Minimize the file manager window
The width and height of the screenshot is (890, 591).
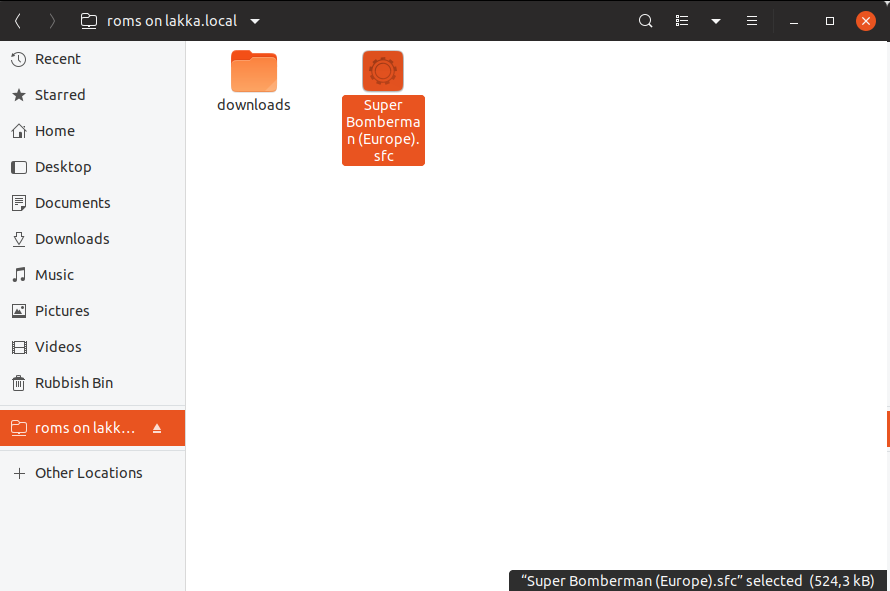click(794, 22)
